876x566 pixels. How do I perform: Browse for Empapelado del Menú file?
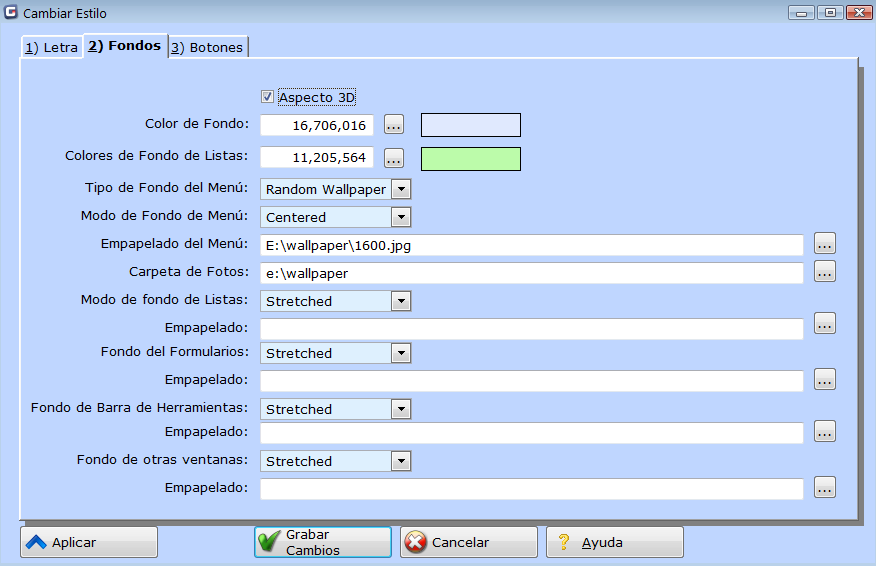click(x=824, y=244)
